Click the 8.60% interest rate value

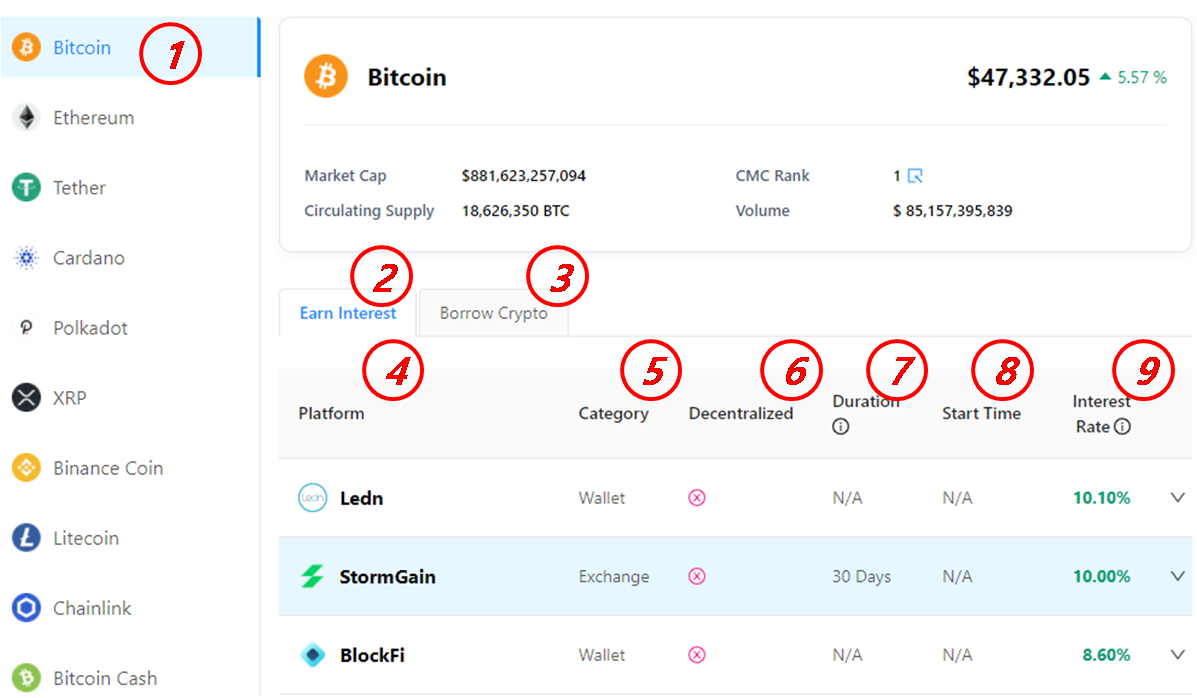tap(1106, 655)
